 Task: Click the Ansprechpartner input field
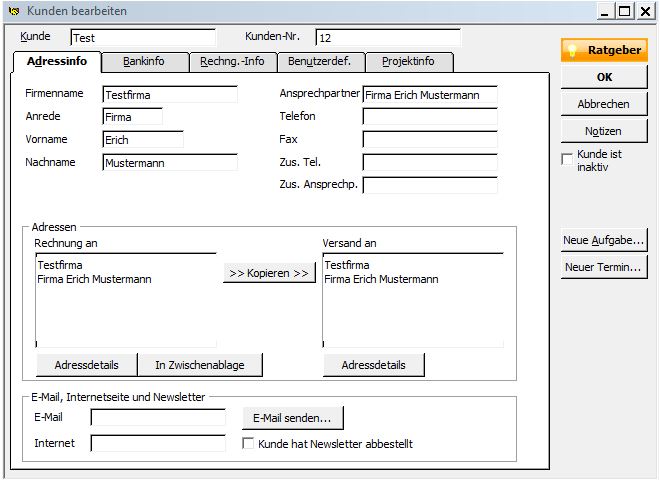pyautogui.click(x=430, y=95)
